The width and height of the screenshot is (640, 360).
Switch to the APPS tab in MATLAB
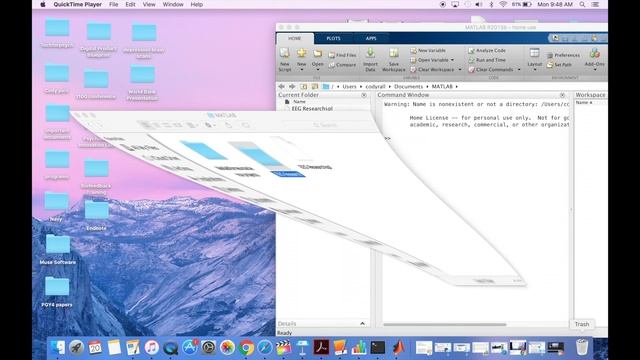371,38
